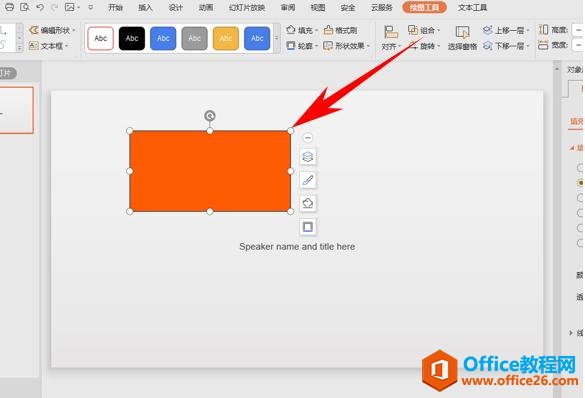Image resolution: width=585 pixels, height=398 pixels.
Task: Expand the shape style gallery more arrow
Action: coord(276,38)
